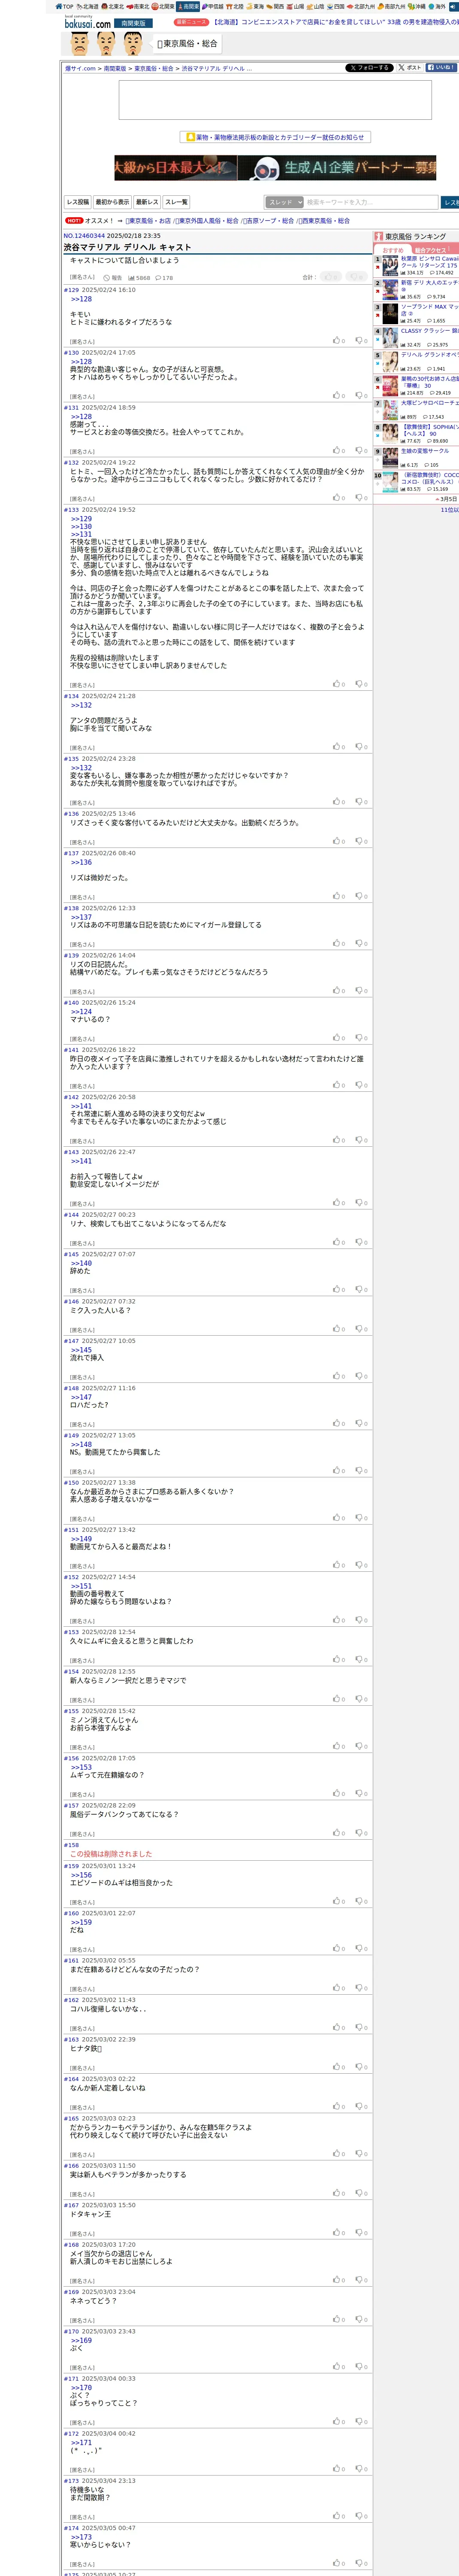Viewport: 459px width, 2576px height.
Task: Thumbs down post #131
Action: (x=361, y=451)
